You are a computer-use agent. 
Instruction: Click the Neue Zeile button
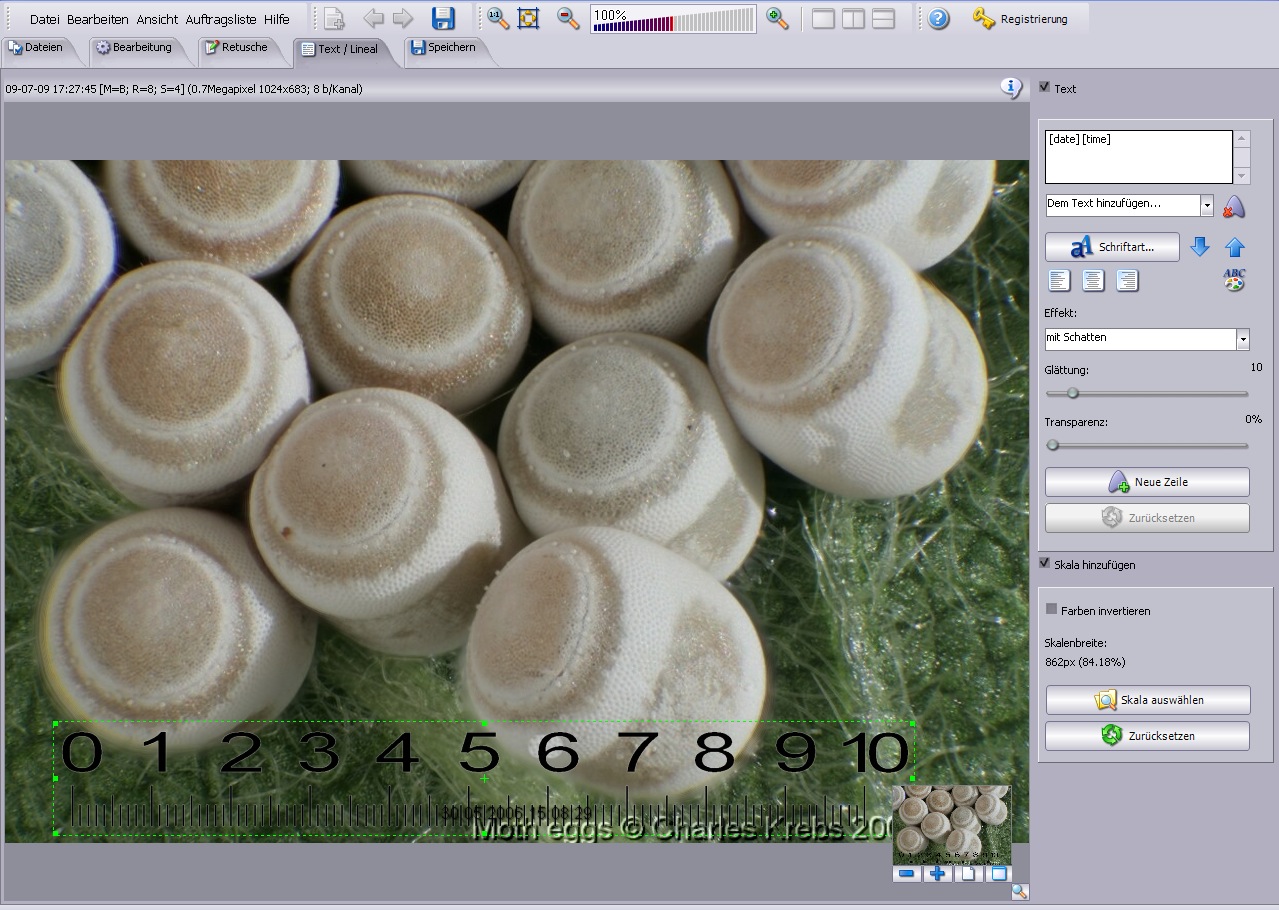coord(1147,482)
